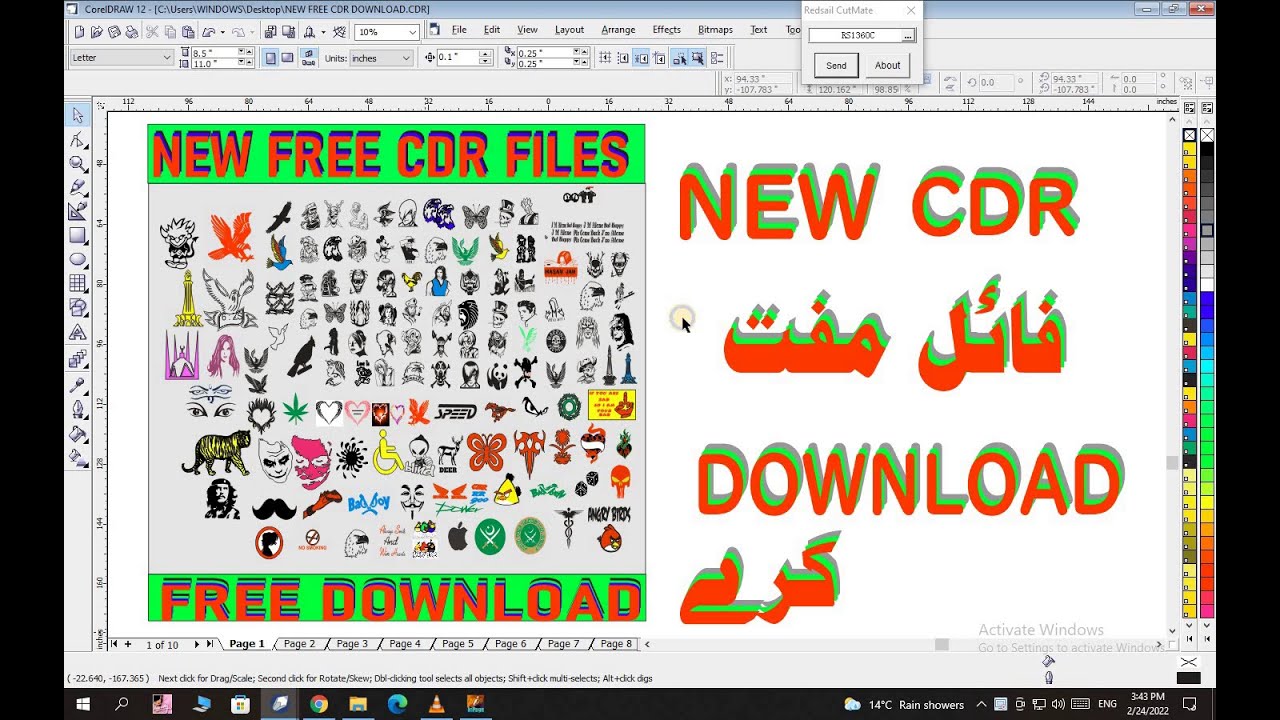Switch to Page 3 tab
The width and height of the screenshot is (1280, 720).
pyautogui.click(x=352, y=644)
